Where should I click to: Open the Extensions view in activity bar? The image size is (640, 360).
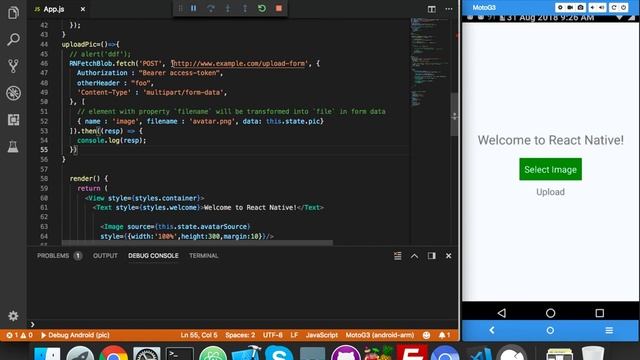click(x=13, y=120)
